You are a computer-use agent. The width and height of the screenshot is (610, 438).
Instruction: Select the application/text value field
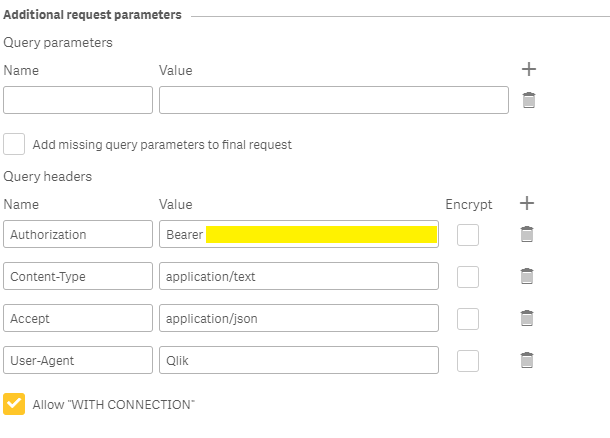click(298, 277)
